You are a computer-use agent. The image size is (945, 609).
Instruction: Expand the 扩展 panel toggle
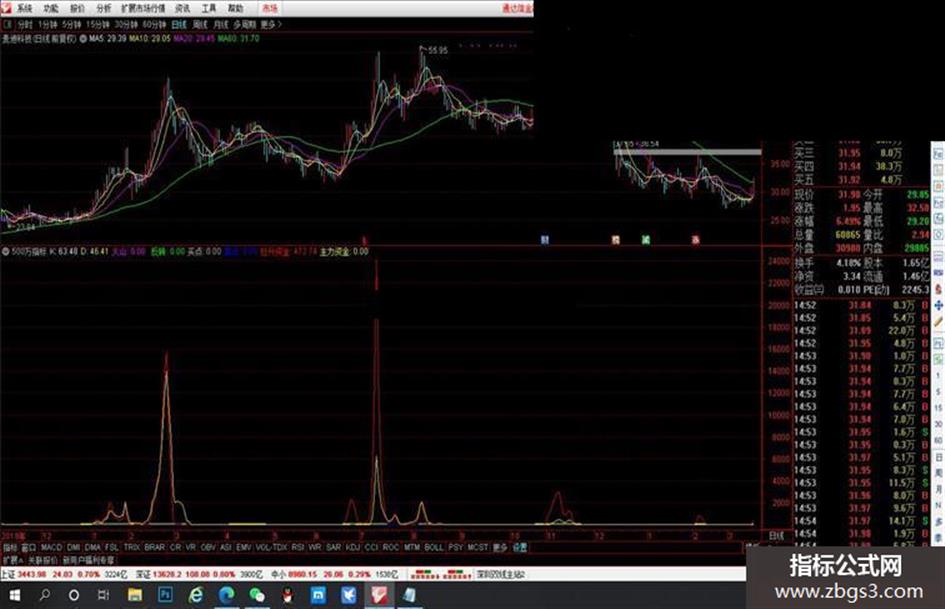(12, 560)
